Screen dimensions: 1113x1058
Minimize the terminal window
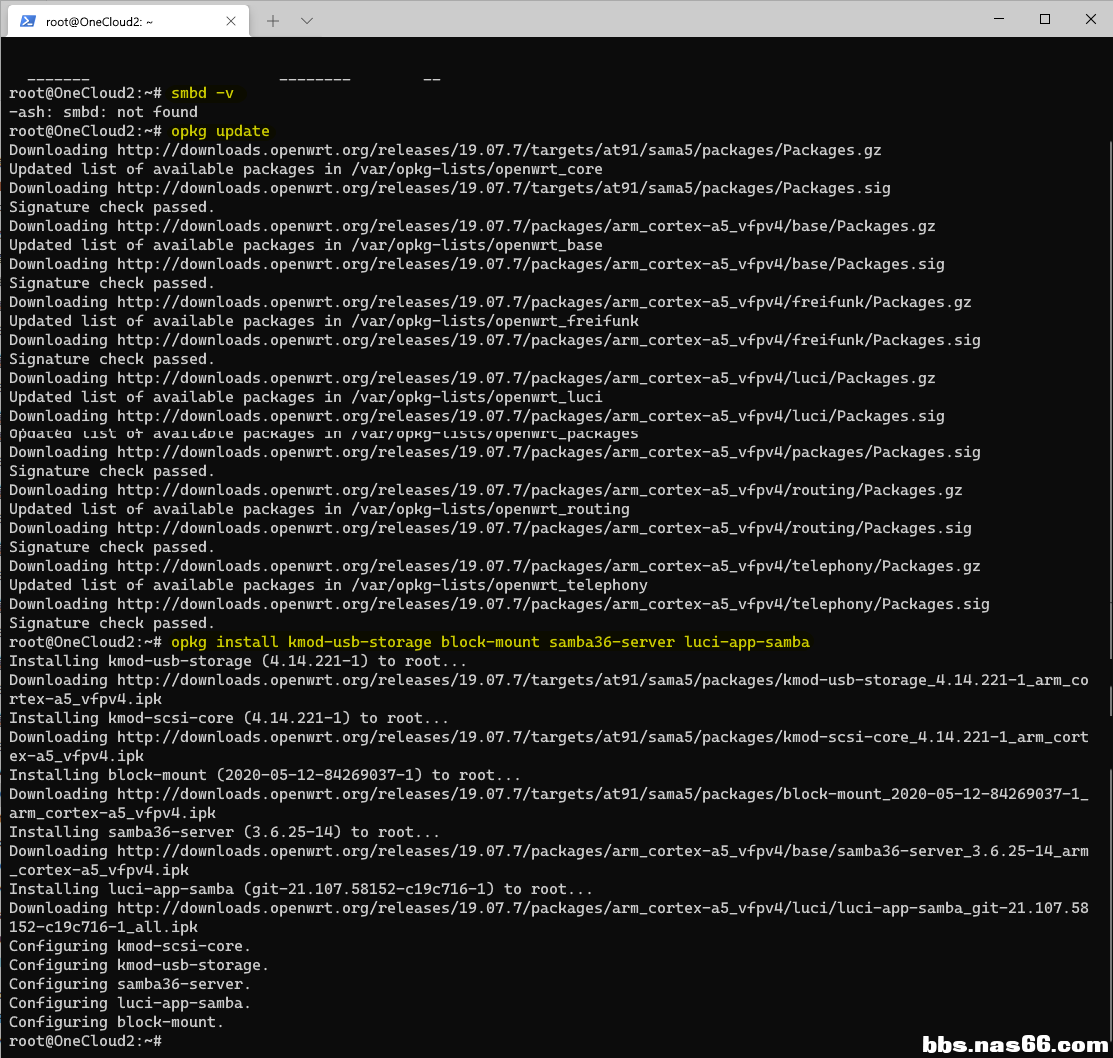pos(997,19)
